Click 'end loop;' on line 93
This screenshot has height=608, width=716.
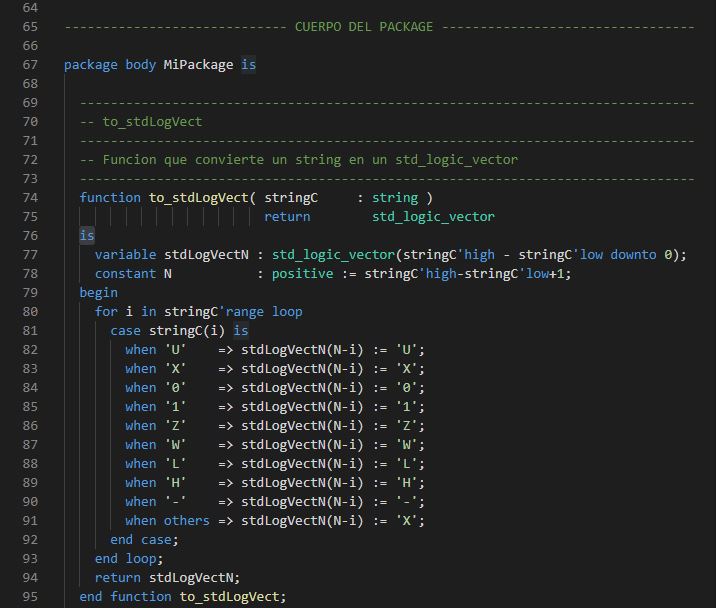click(129, 559)
